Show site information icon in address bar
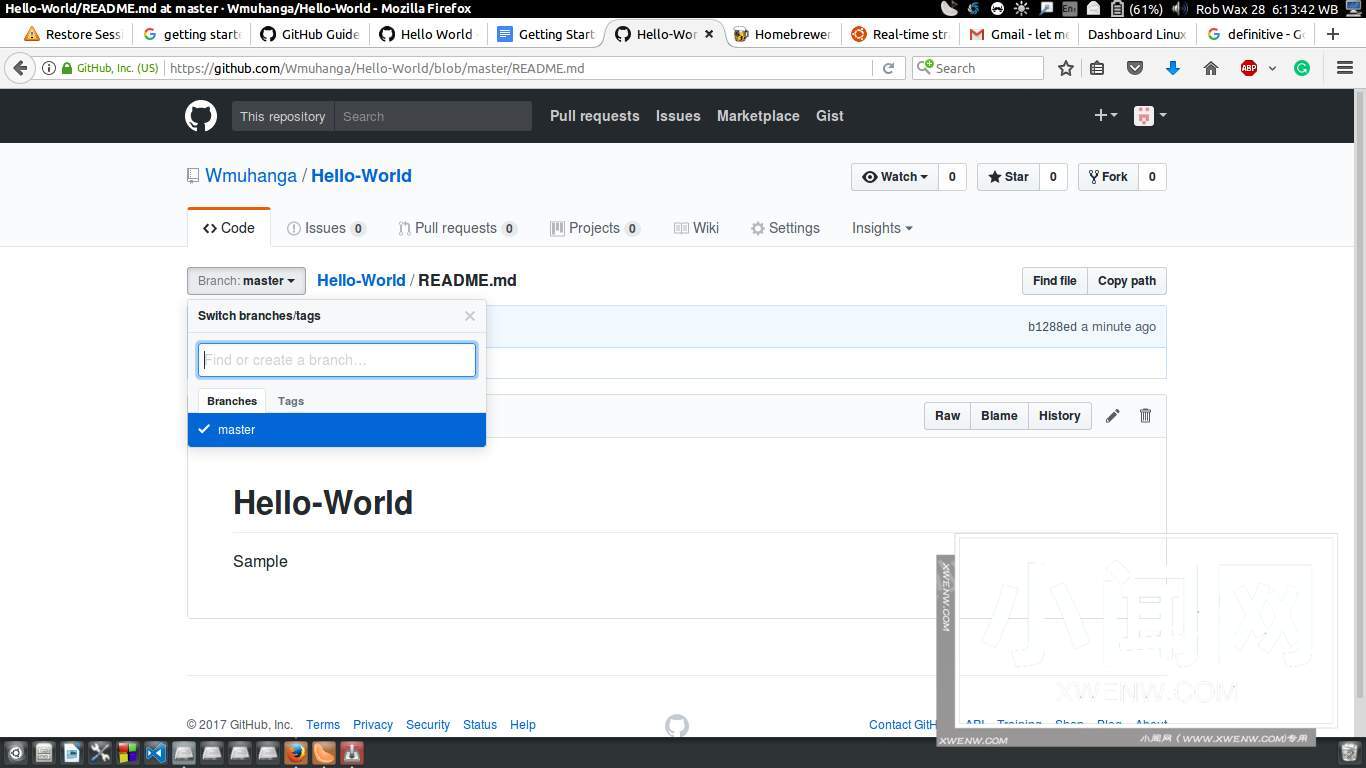This screenshot has width=1366, height=768. [x=48, y=68]
